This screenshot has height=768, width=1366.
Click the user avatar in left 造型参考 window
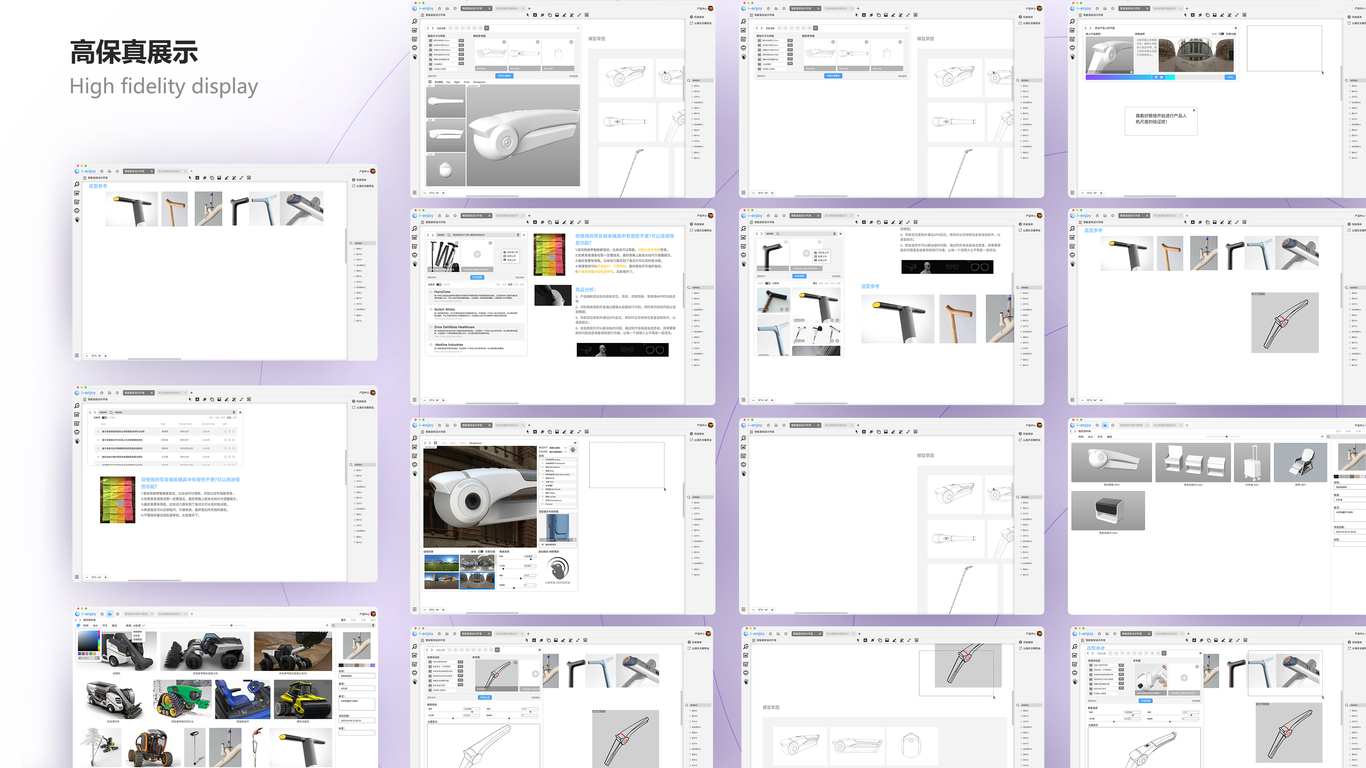[x=373, y=171]
